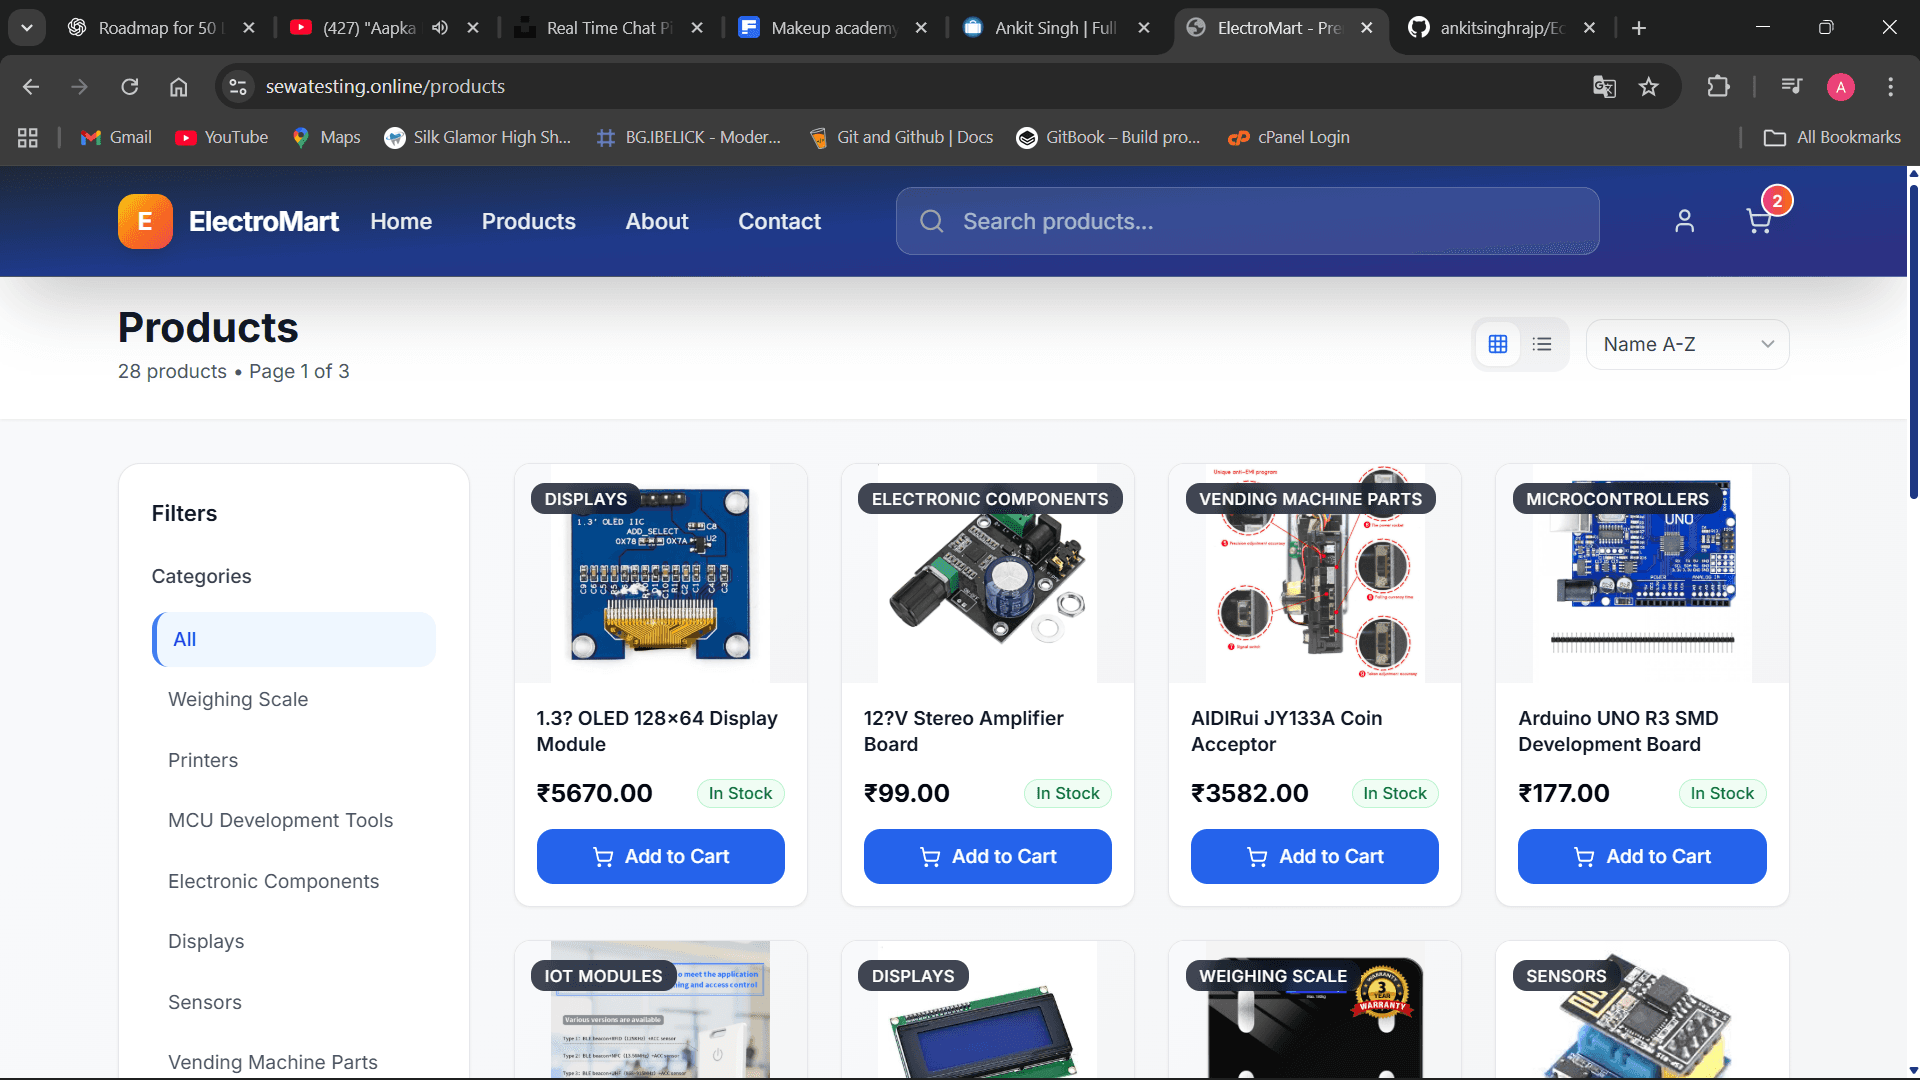
Task: Open the Name A-Z sort dropdown
Action: (x=1687, y=344)
